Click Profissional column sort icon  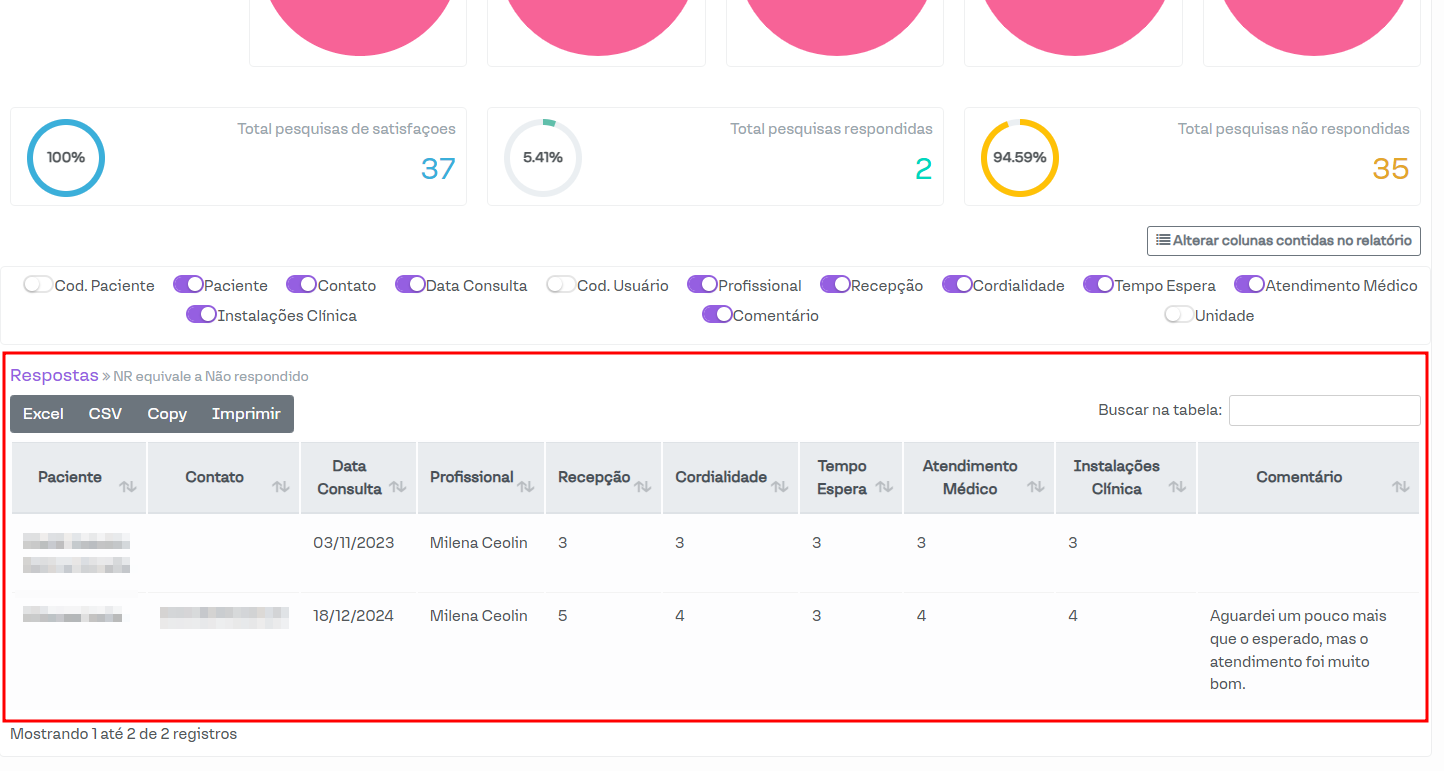[x=526, y=487]
